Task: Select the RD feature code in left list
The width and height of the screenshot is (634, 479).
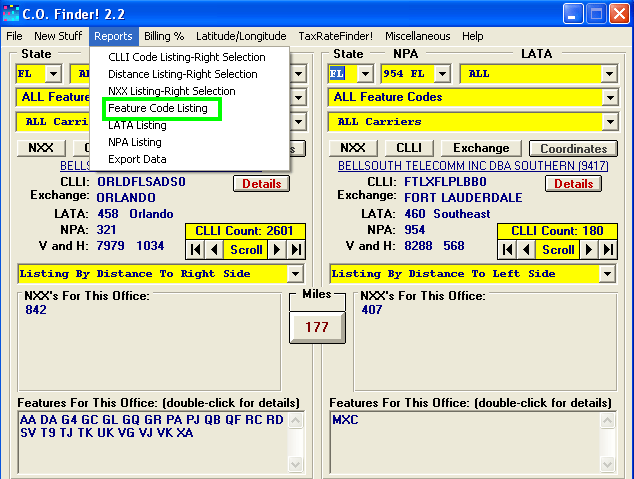Action: [x=275, y=420]
